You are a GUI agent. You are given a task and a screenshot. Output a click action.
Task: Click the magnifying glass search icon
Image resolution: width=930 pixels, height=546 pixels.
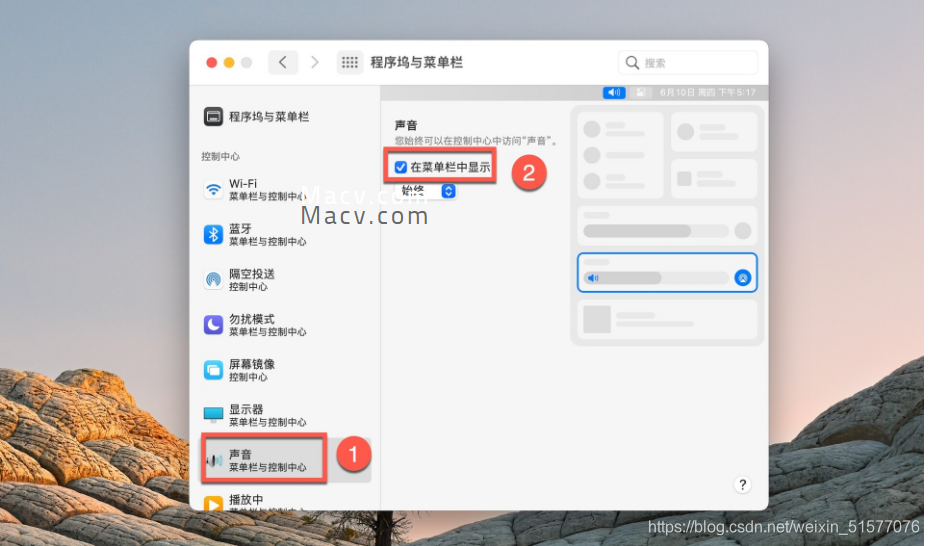632,62
